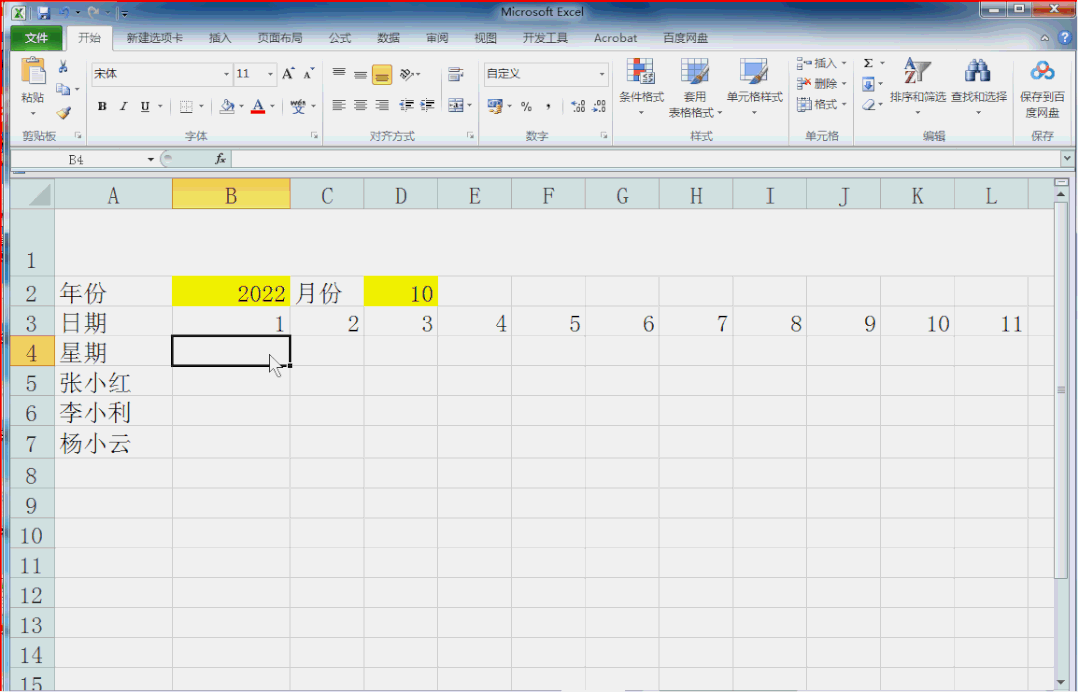Toggle bold formatting
This screenshot has width=1079, height=693.
coord(102,106)
